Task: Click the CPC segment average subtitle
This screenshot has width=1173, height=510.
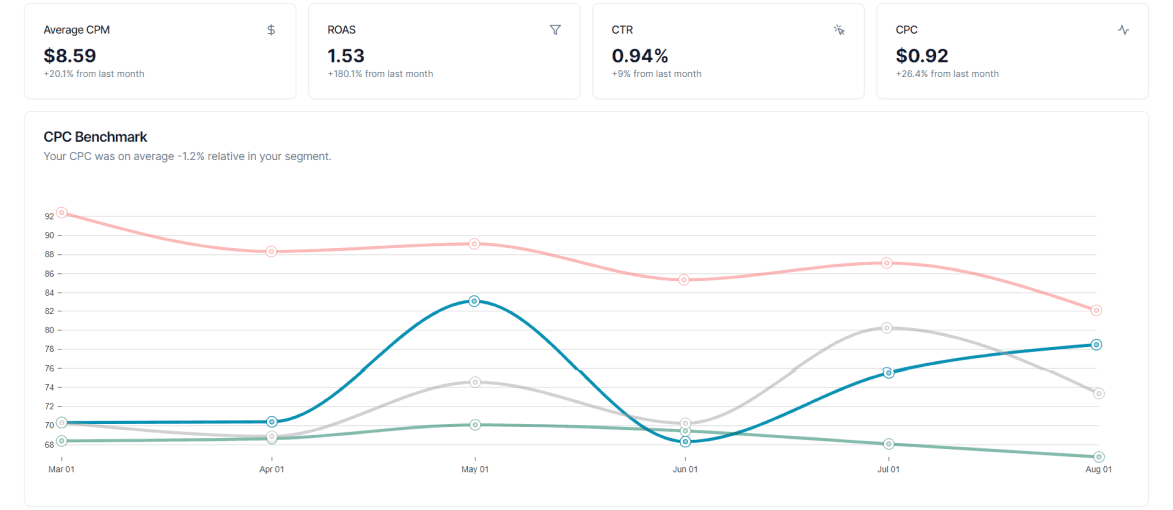Action: click(187, 157)
